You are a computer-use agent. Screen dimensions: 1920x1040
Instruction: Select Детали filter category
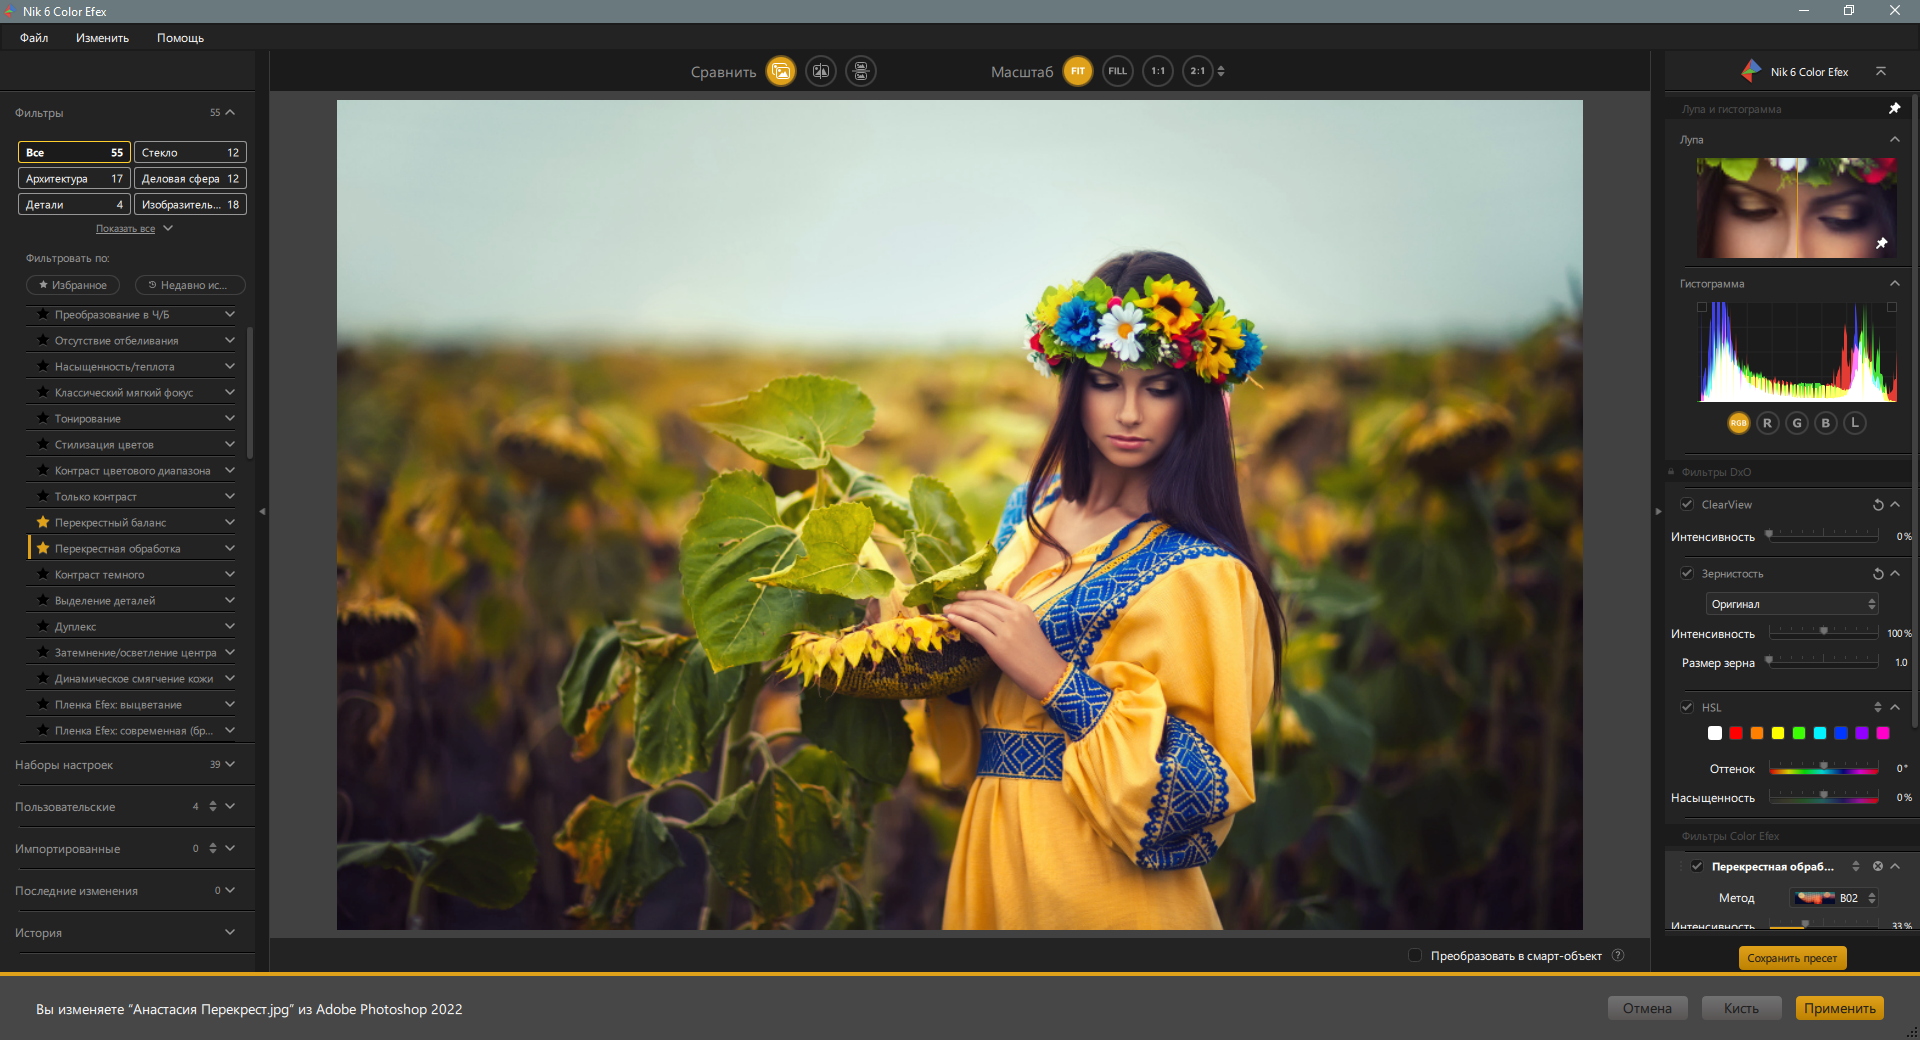pyautogui.click(x=74, y=204)
